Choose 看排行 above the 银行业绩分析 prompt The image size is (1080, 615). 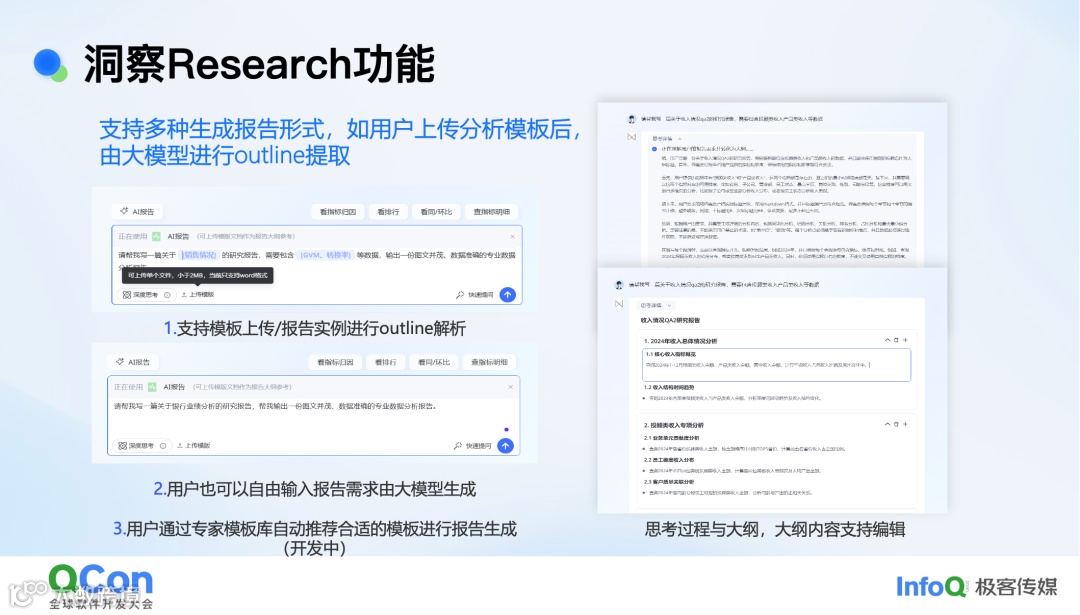coord(385,362)
